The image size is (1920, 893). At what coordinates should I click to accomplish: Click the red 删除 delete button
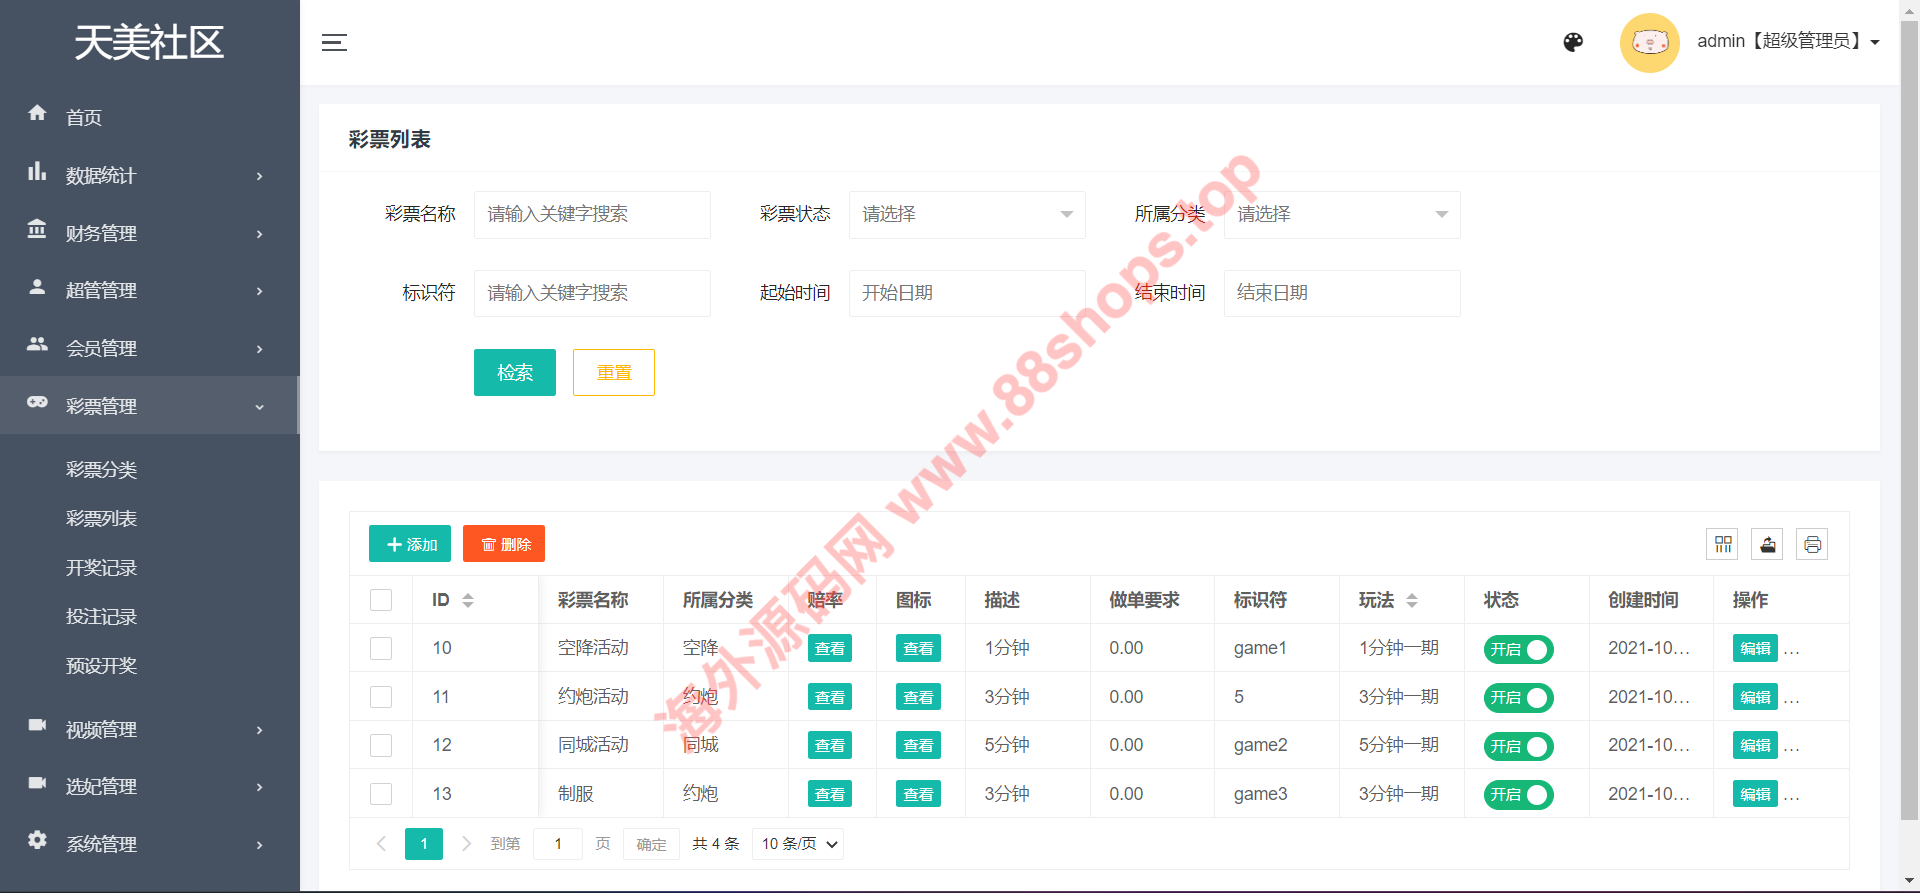coord(504,544)
